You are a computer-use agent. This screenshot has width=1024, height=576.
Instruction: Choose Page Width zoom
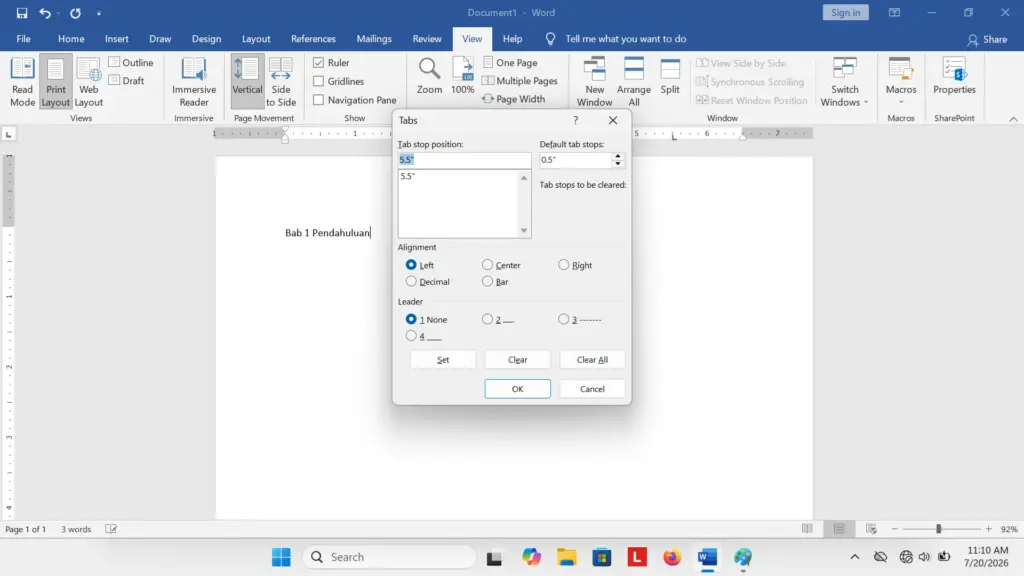point(514,99)
